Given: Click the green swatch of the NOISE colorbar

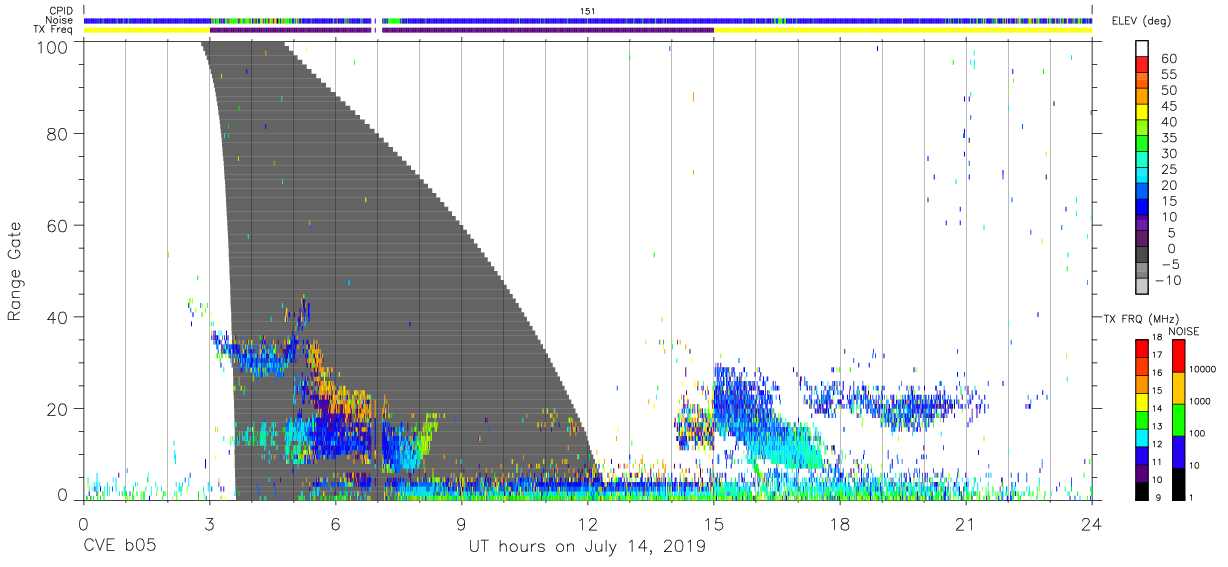Looking at the screenshot, I should coord(1178,419).
